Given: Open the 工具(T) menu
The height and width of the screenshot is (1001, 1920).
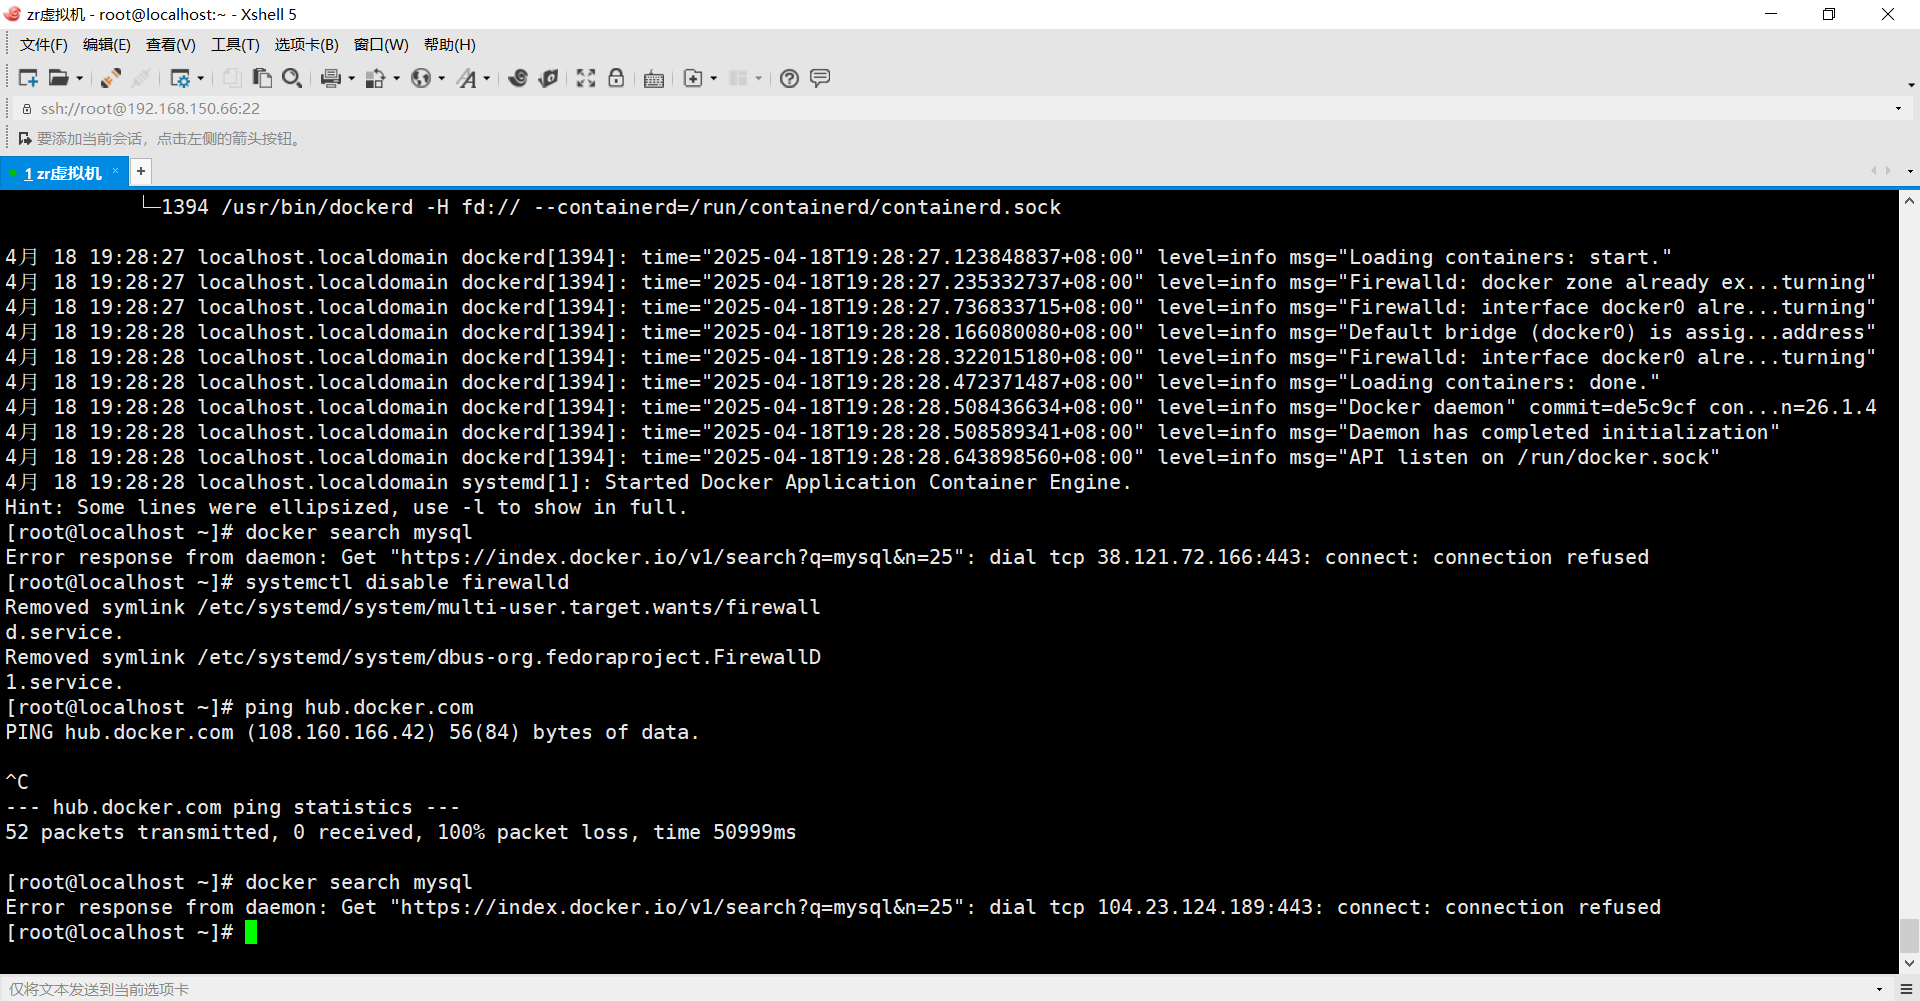Looking at the screenshot, I should (235, 44).
